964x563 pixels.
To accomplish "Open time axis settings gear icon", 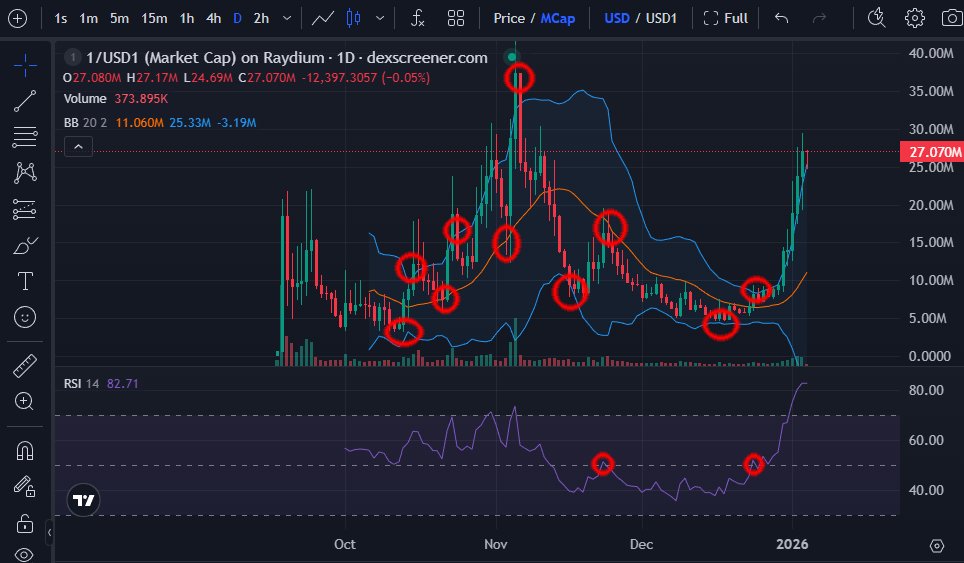I will (x=936, y=545).
